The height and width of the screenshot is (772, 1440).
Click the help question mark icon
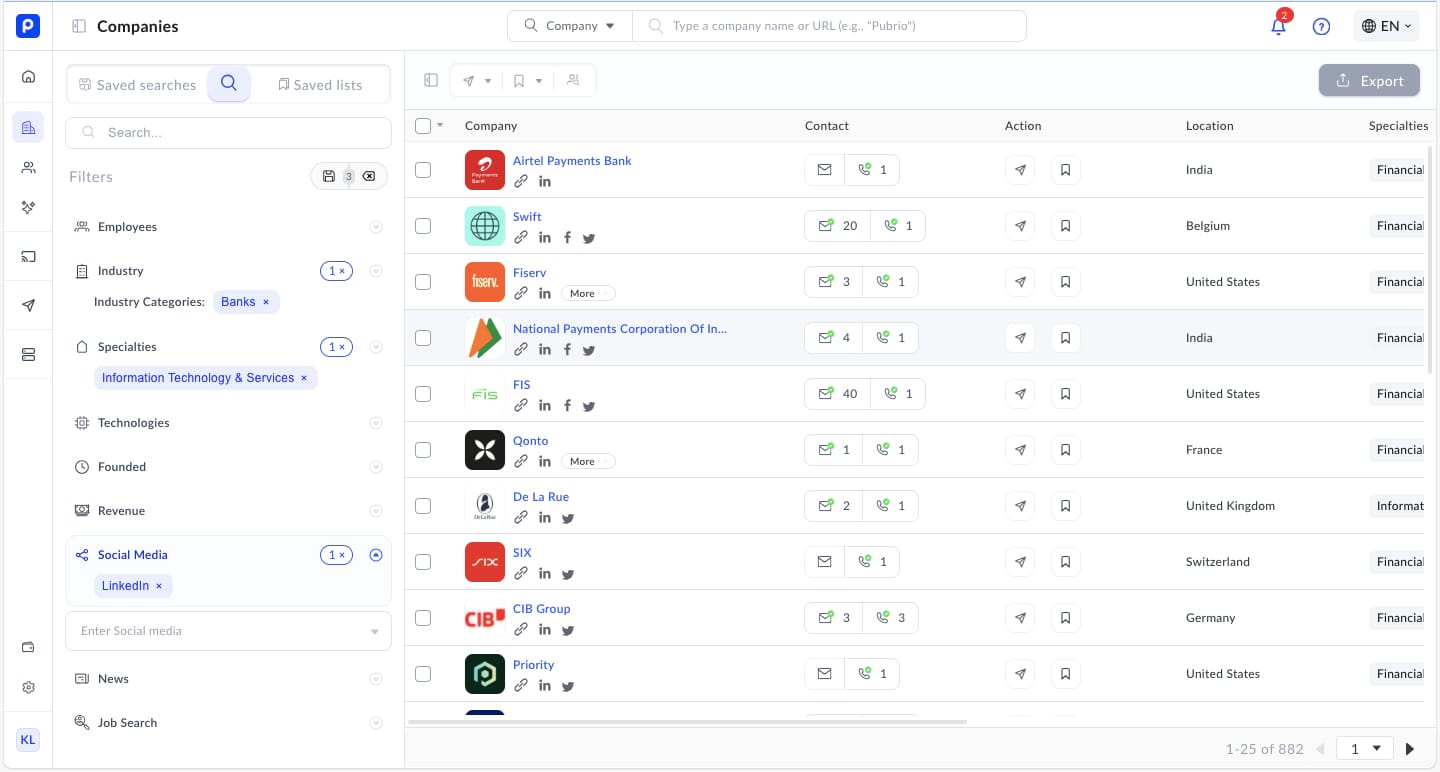pos(1321,27)
